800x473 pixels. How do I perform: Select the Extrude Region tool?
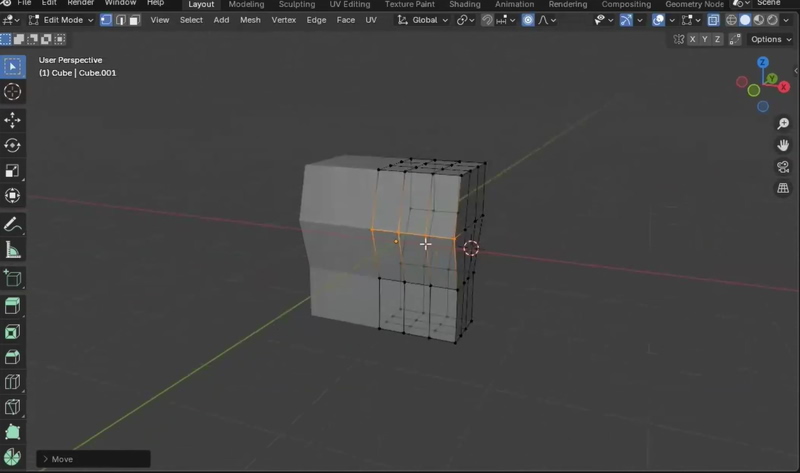pyautogui.click(x=13, y=306)
